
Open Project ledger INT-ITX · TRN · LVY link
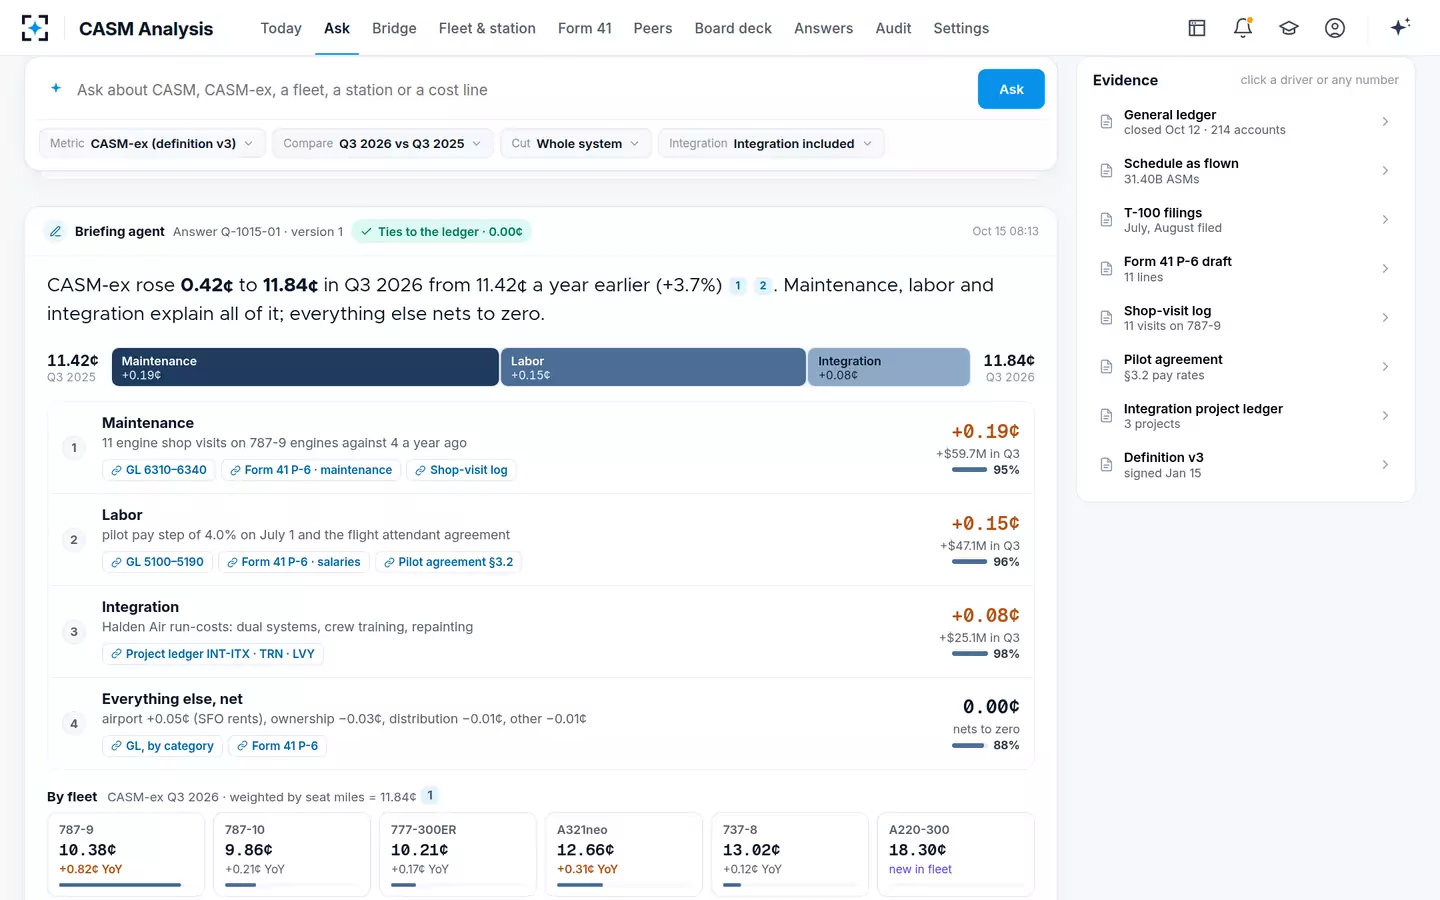coord(213,654)
